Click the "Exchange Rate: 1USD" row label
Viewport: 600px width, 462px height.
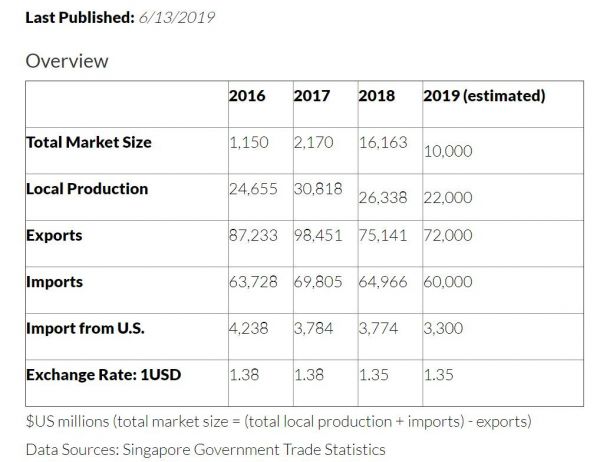104,375
